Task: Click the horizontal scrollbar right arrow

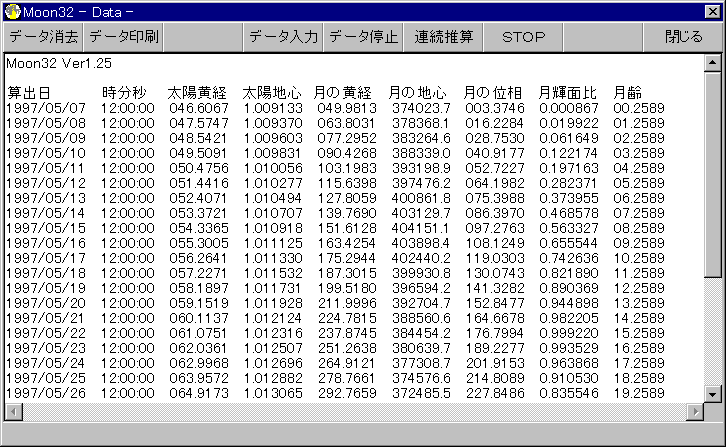Action: click(695, 410)
